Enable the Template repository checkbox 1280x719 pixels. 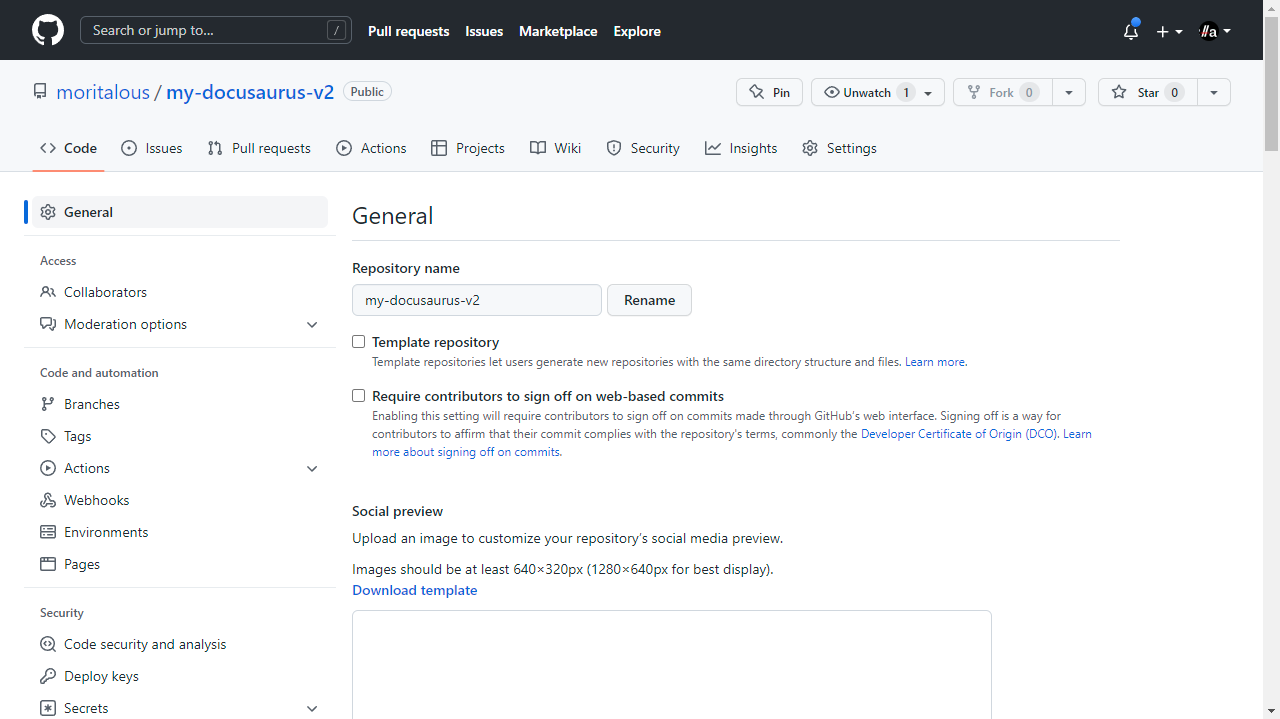[x=359, y=342]
